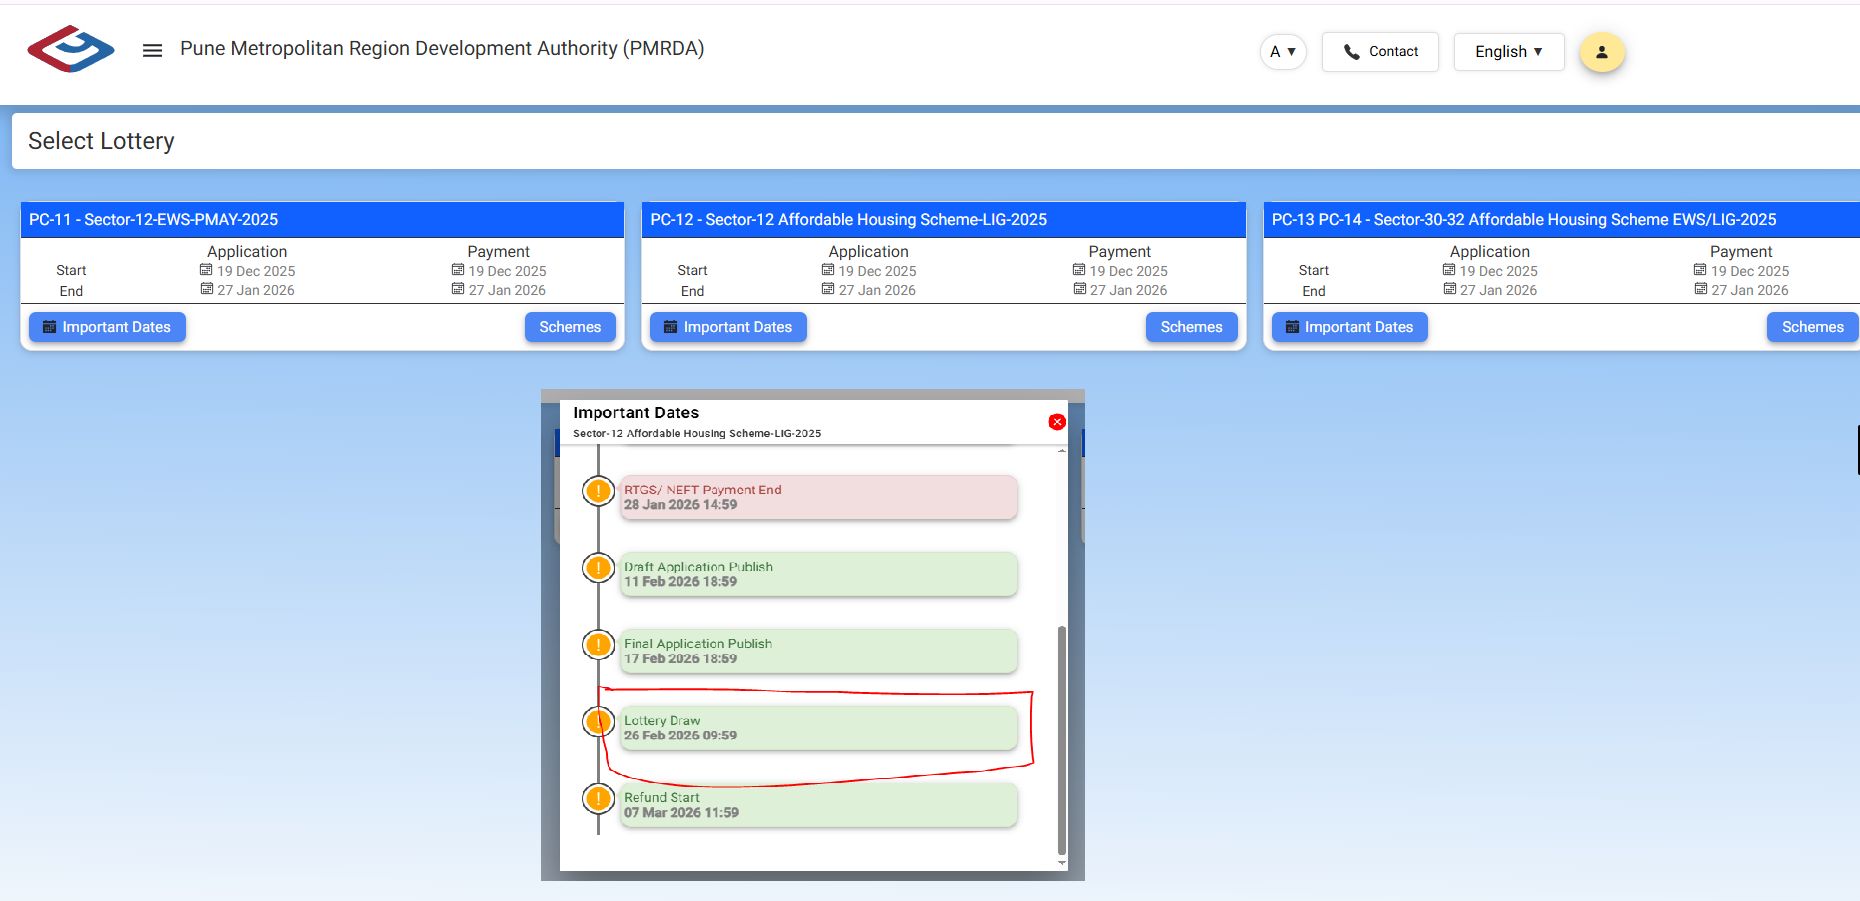This screenshot has width=1860, height=901.
Task: View Schemes for PC-11 Sector-12-EWS-PMAY
Action: (x=570, y=327)
